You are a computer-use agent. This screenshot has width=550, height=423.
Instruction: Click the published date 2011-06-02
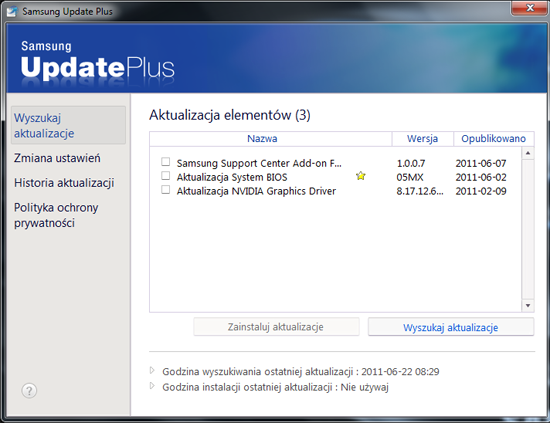coord(481,177)
